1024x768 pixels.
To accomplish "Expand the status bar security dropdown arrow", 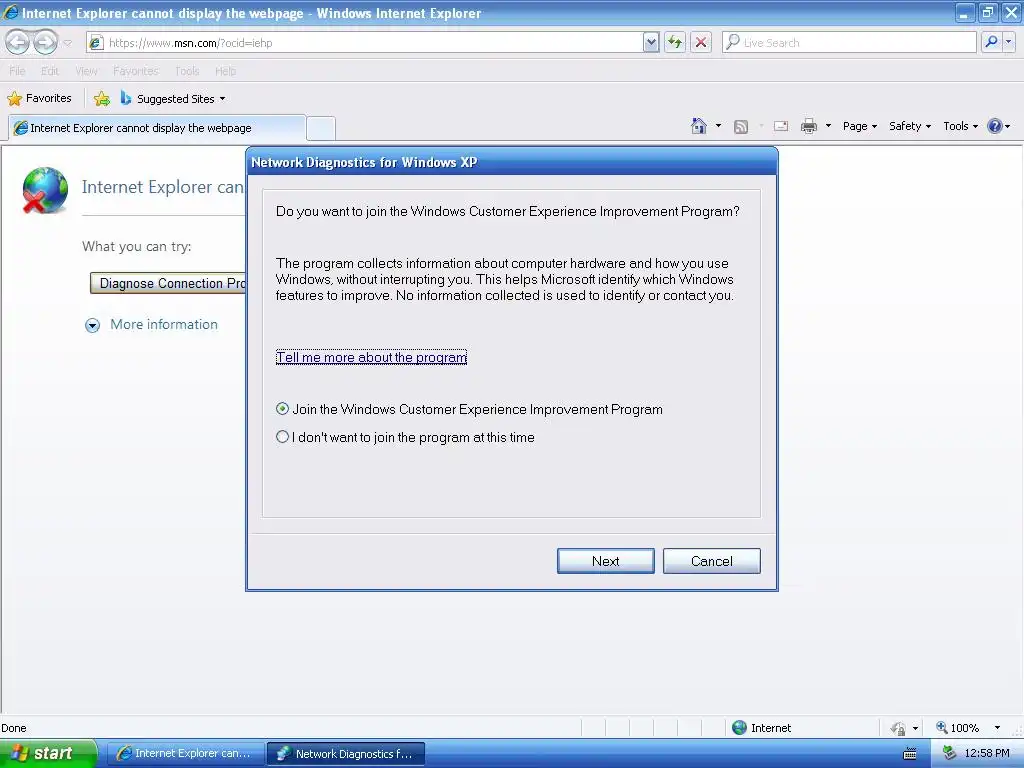I will point(916,728).
